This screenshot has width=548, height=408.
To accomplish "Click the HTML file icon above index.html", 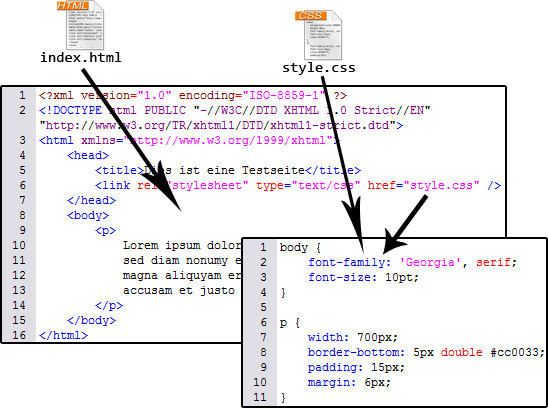I will point(81,25).
